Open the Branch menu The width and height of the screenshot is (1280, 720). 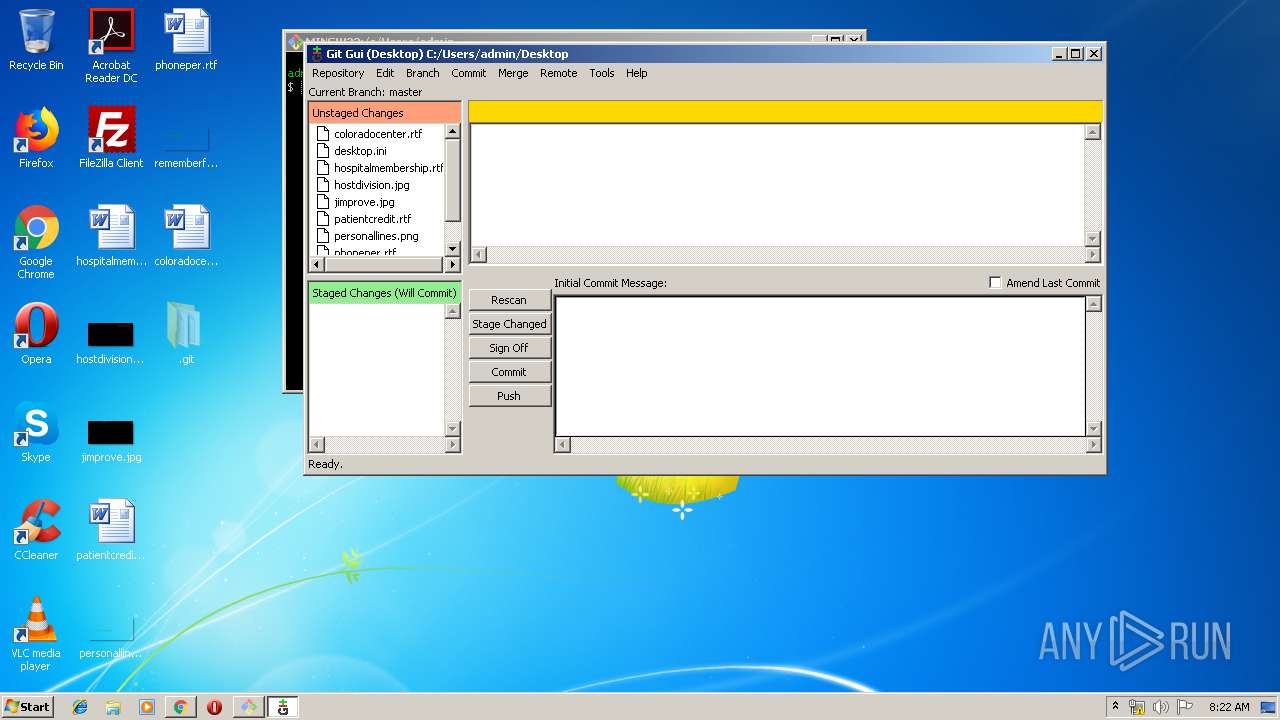tap(422, 73)
